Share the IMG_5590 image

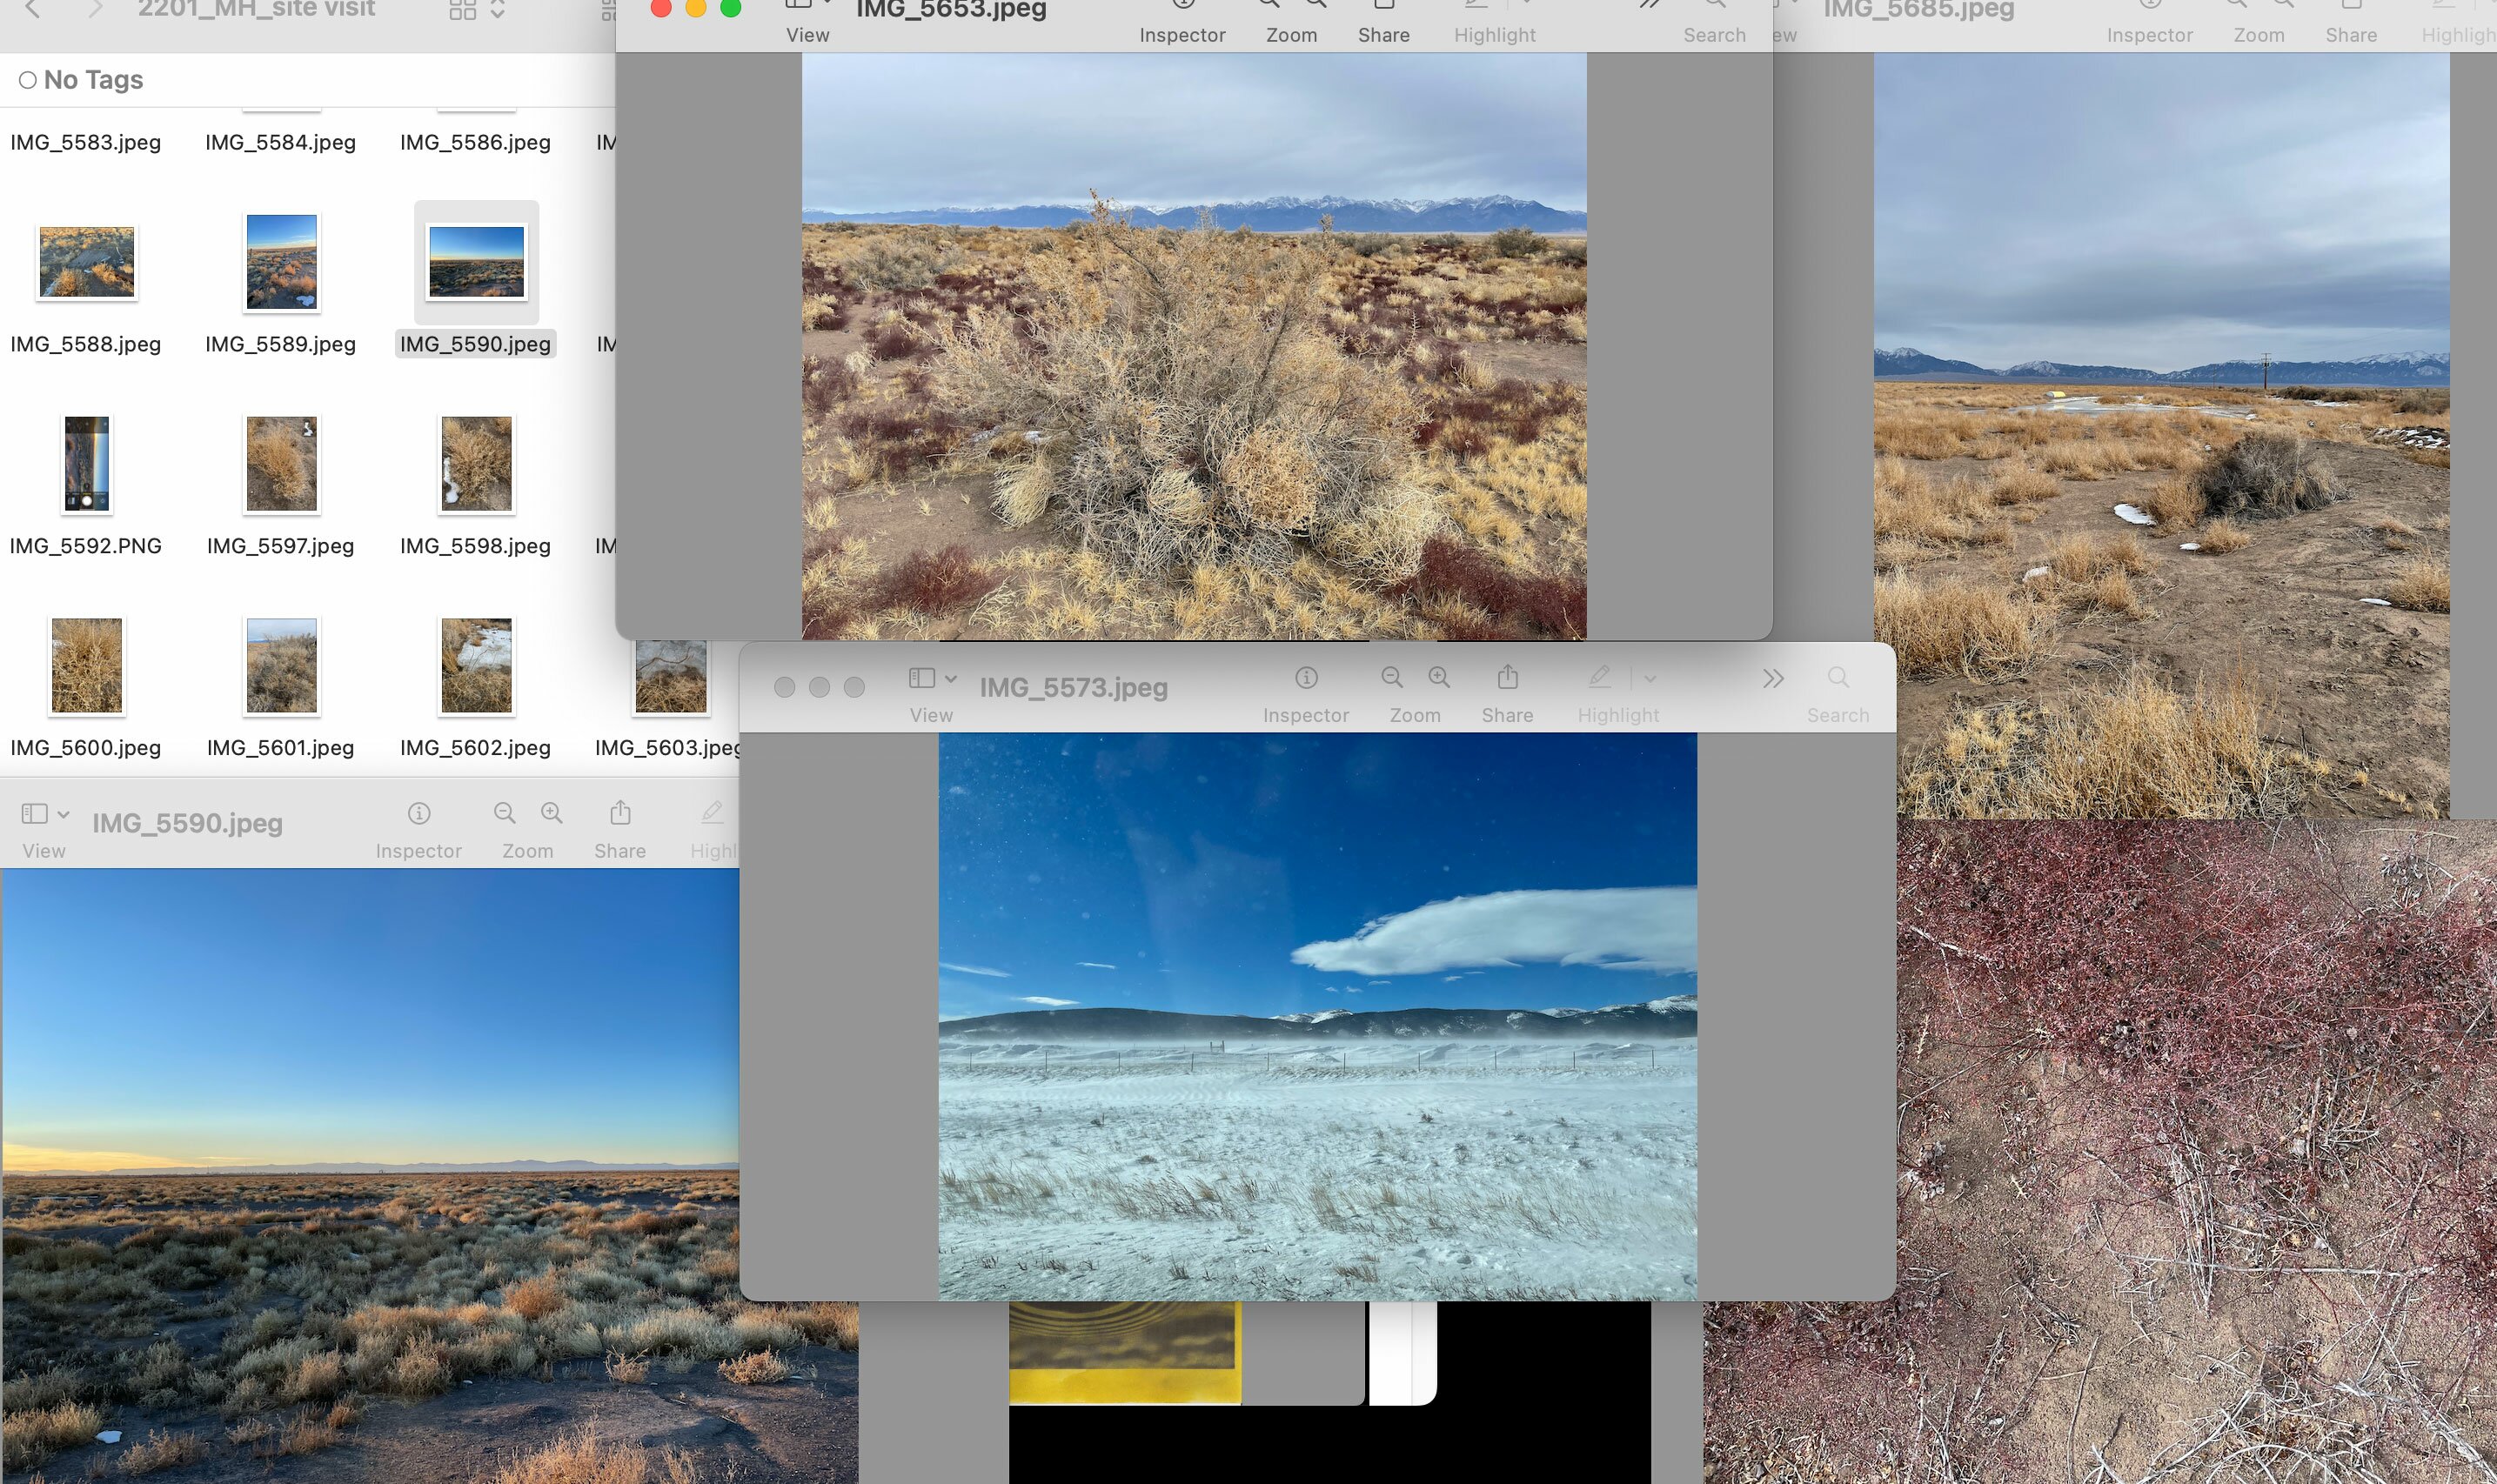pyautogui.click(x=620, y=814)
